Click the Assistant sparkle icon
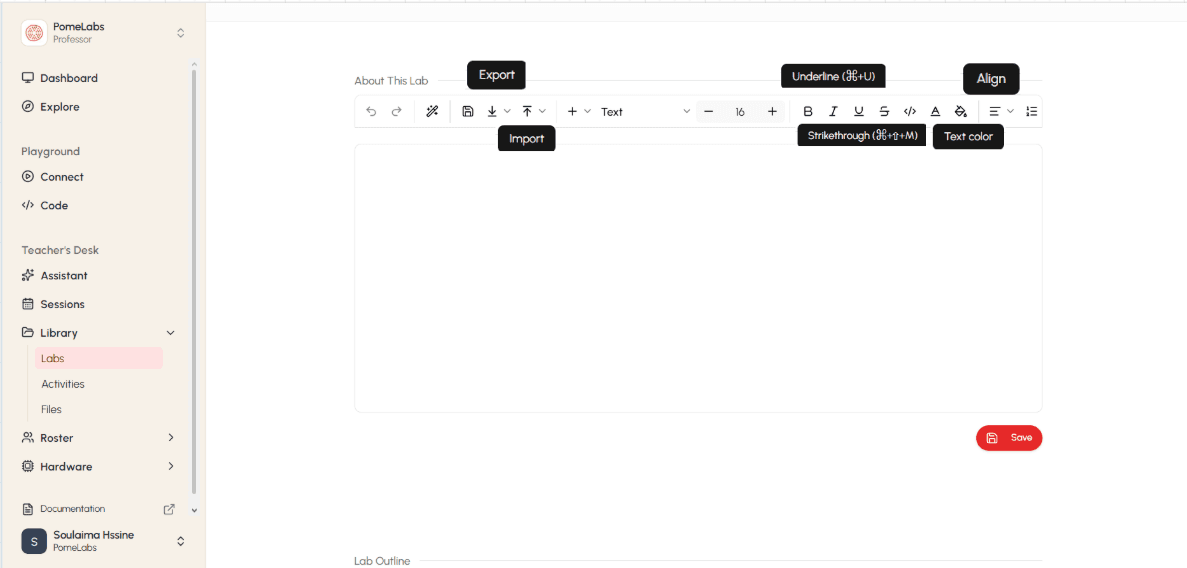 click(28, 276)
